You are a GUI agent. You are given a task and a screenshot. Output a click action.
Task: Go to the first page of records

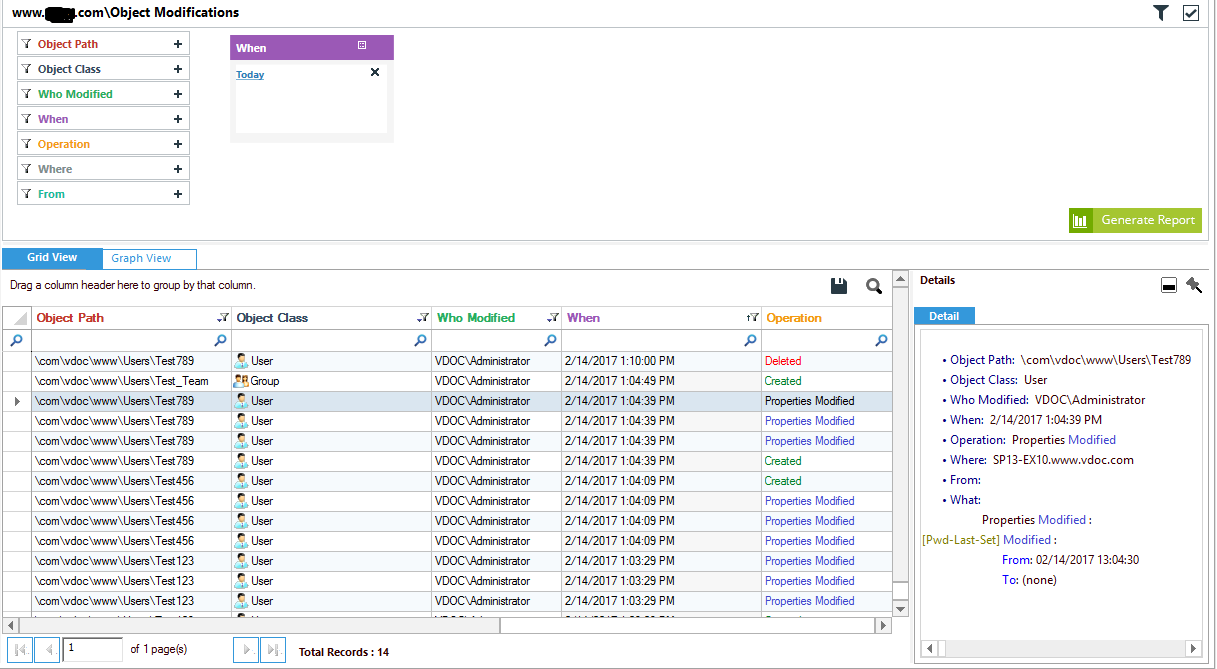point(20,650)
